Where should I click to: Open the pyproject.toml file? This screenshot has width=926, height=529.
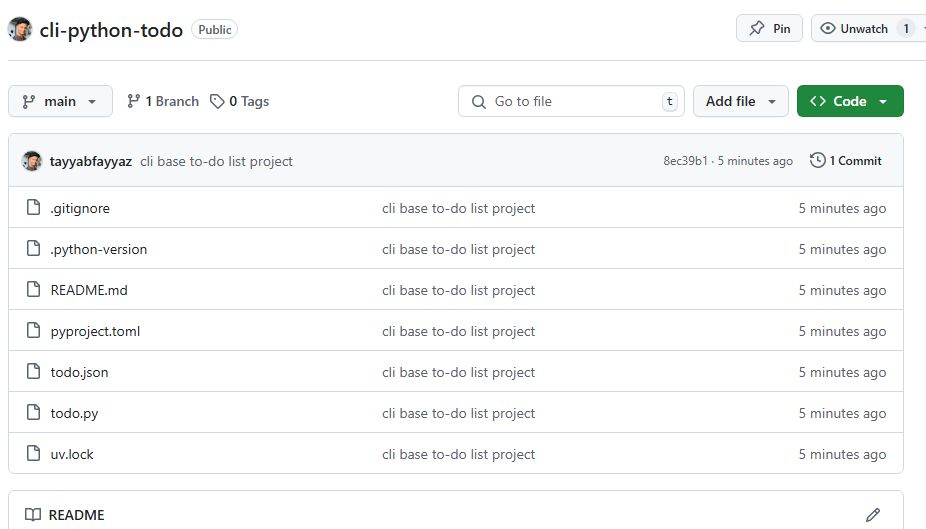click(95, 331)
